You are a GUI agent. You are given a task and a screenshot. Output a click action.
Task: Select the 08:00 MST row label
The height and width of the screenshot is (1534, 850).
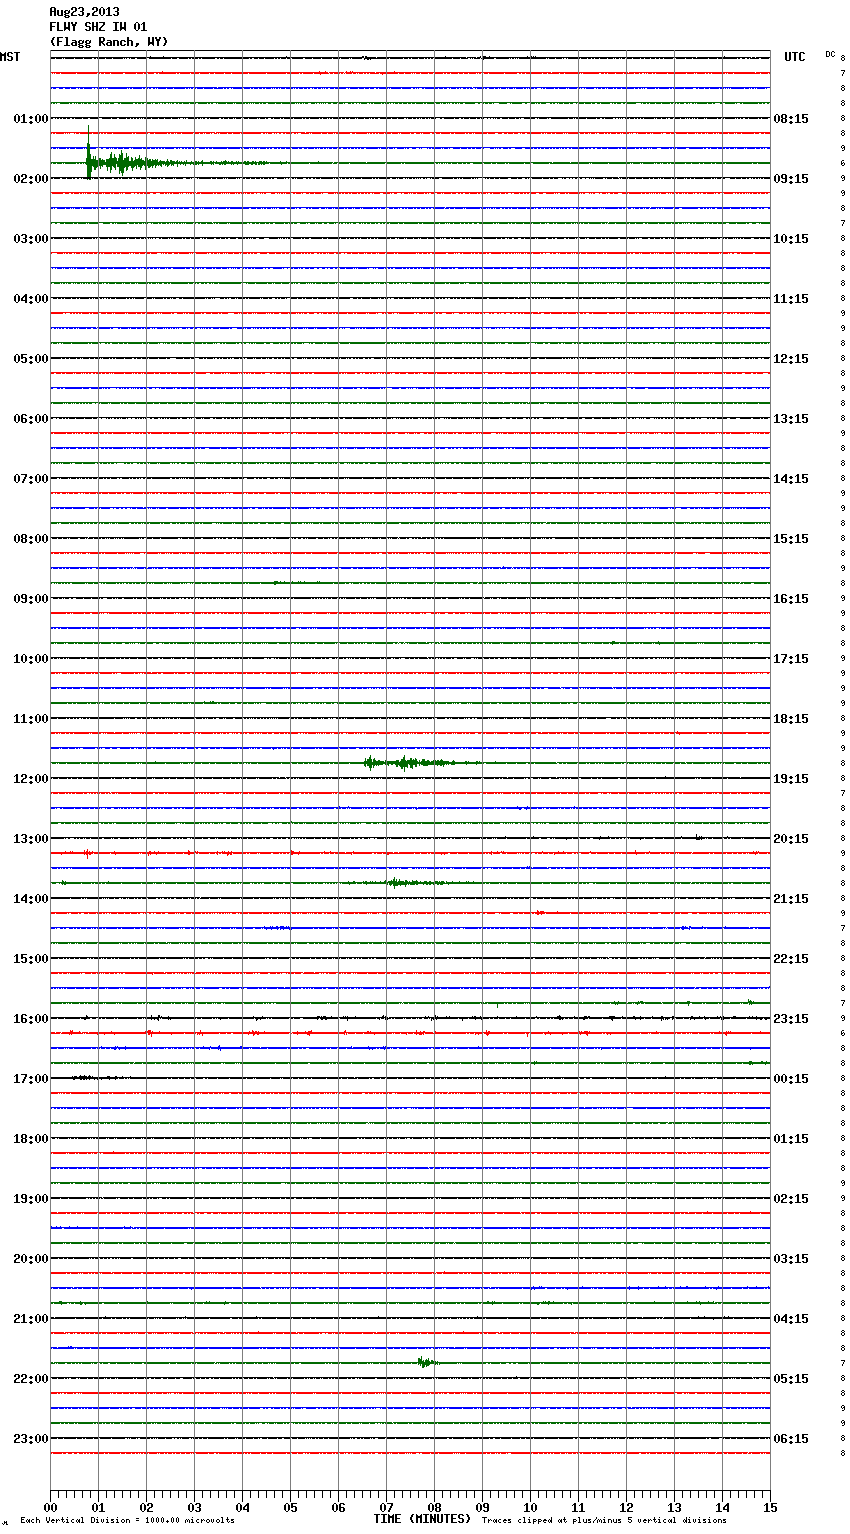click(x=31, y=539)
